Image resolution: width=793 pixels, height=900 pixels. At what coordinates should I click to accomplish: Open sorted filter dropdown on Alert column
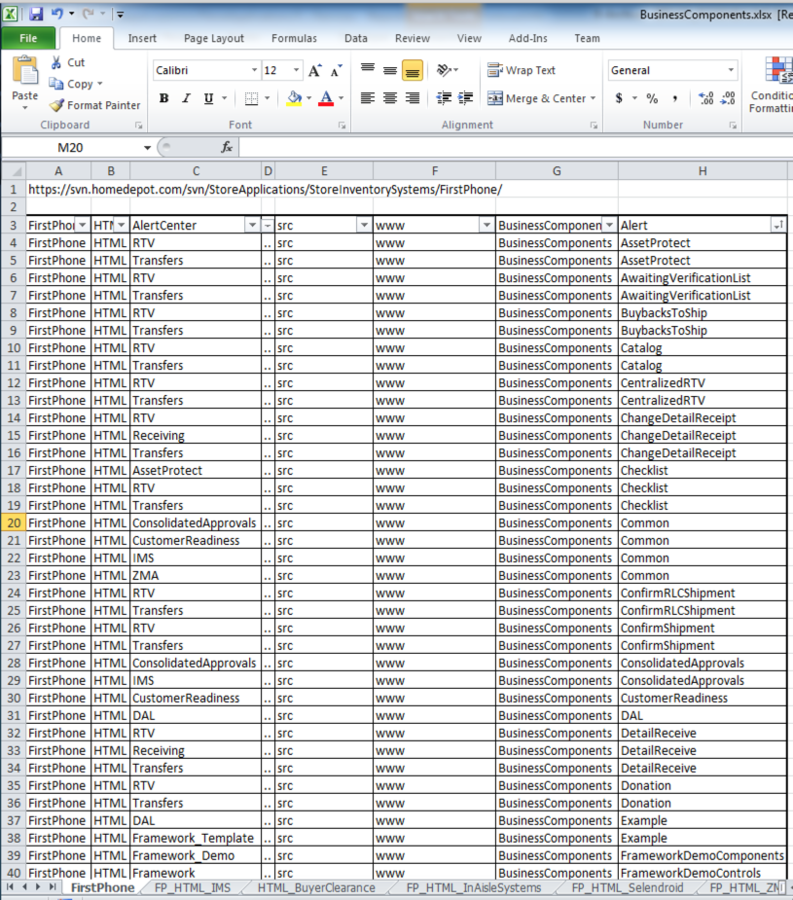[778, 225]
